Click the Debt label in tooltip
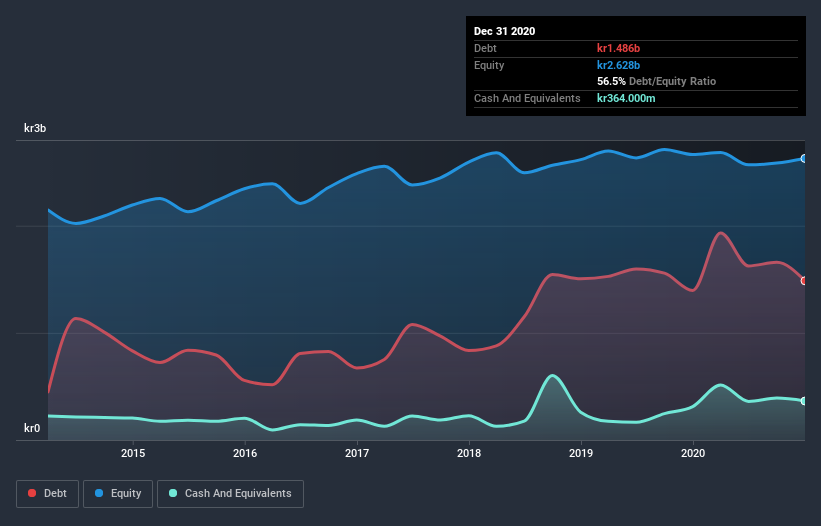 pos(485,48)
